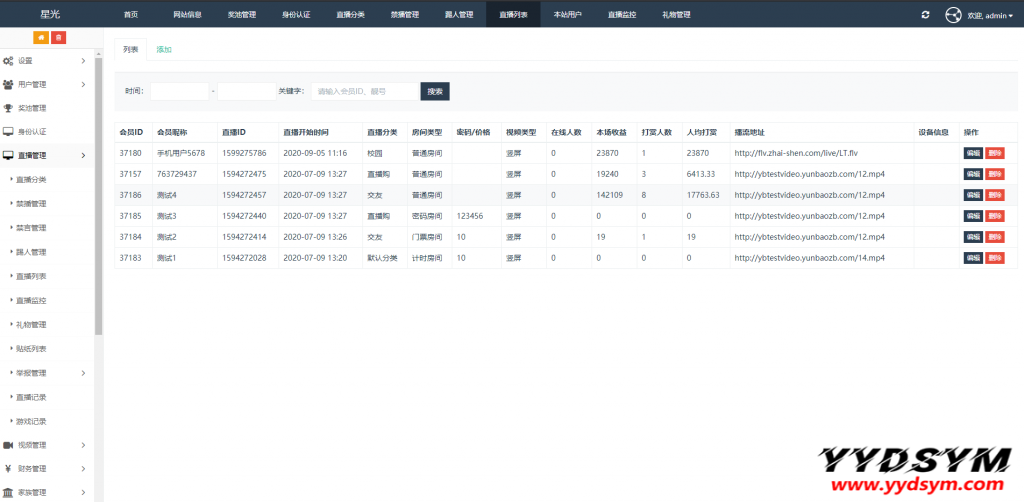The width and height of the screenshot is (1024, 502).
Task: Click the admin avatar icon
Action: (953, 15)
